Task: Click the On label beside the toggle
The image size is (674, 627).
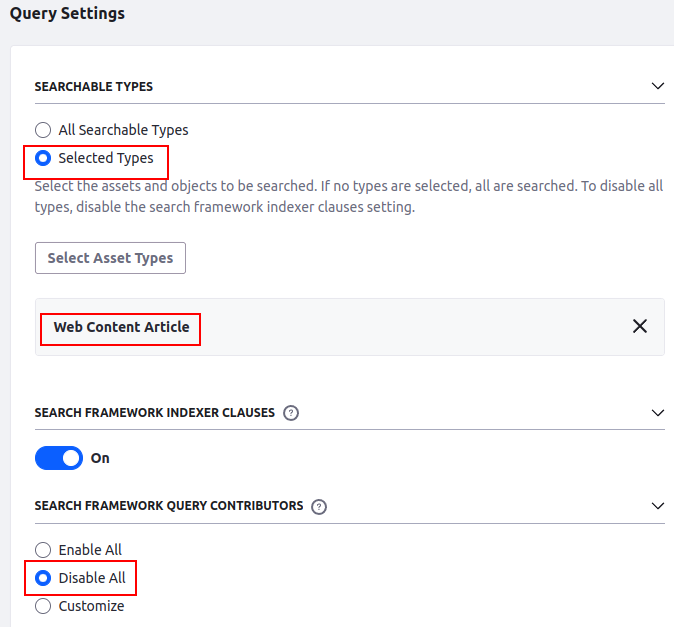Action: (100, 458)
